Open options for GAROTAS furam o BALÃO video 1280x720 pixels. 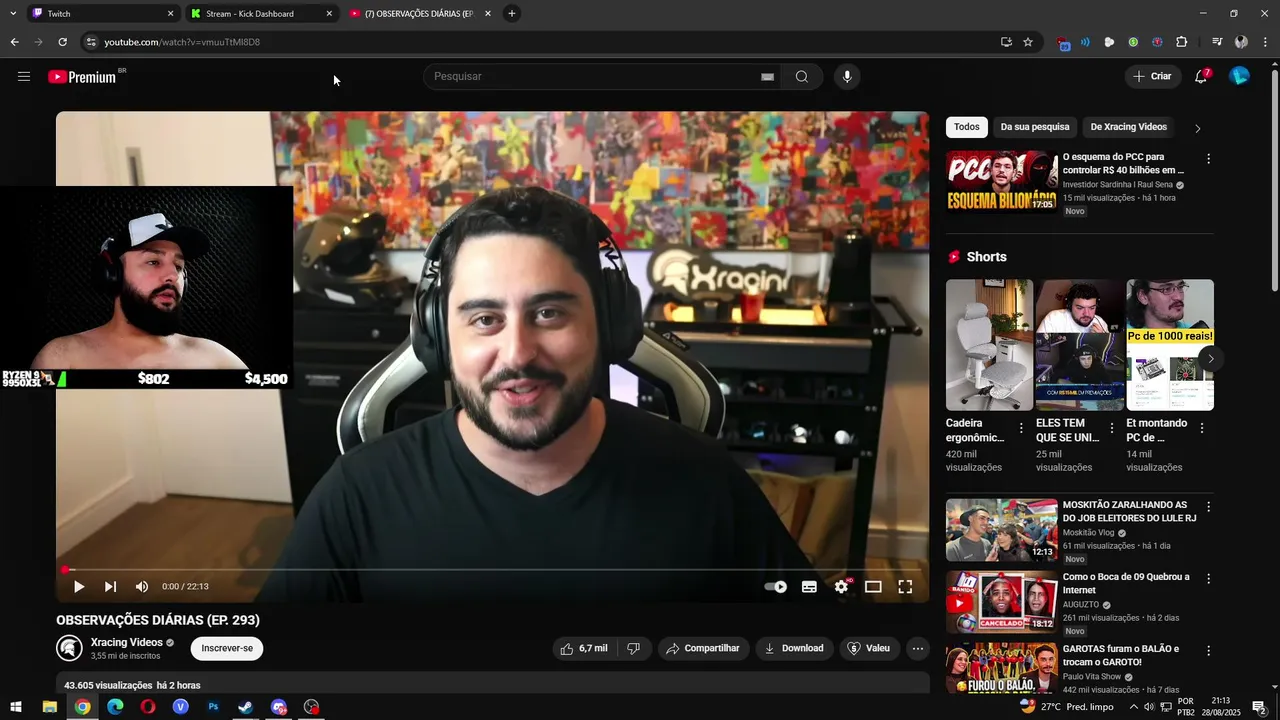point(1208,651)
